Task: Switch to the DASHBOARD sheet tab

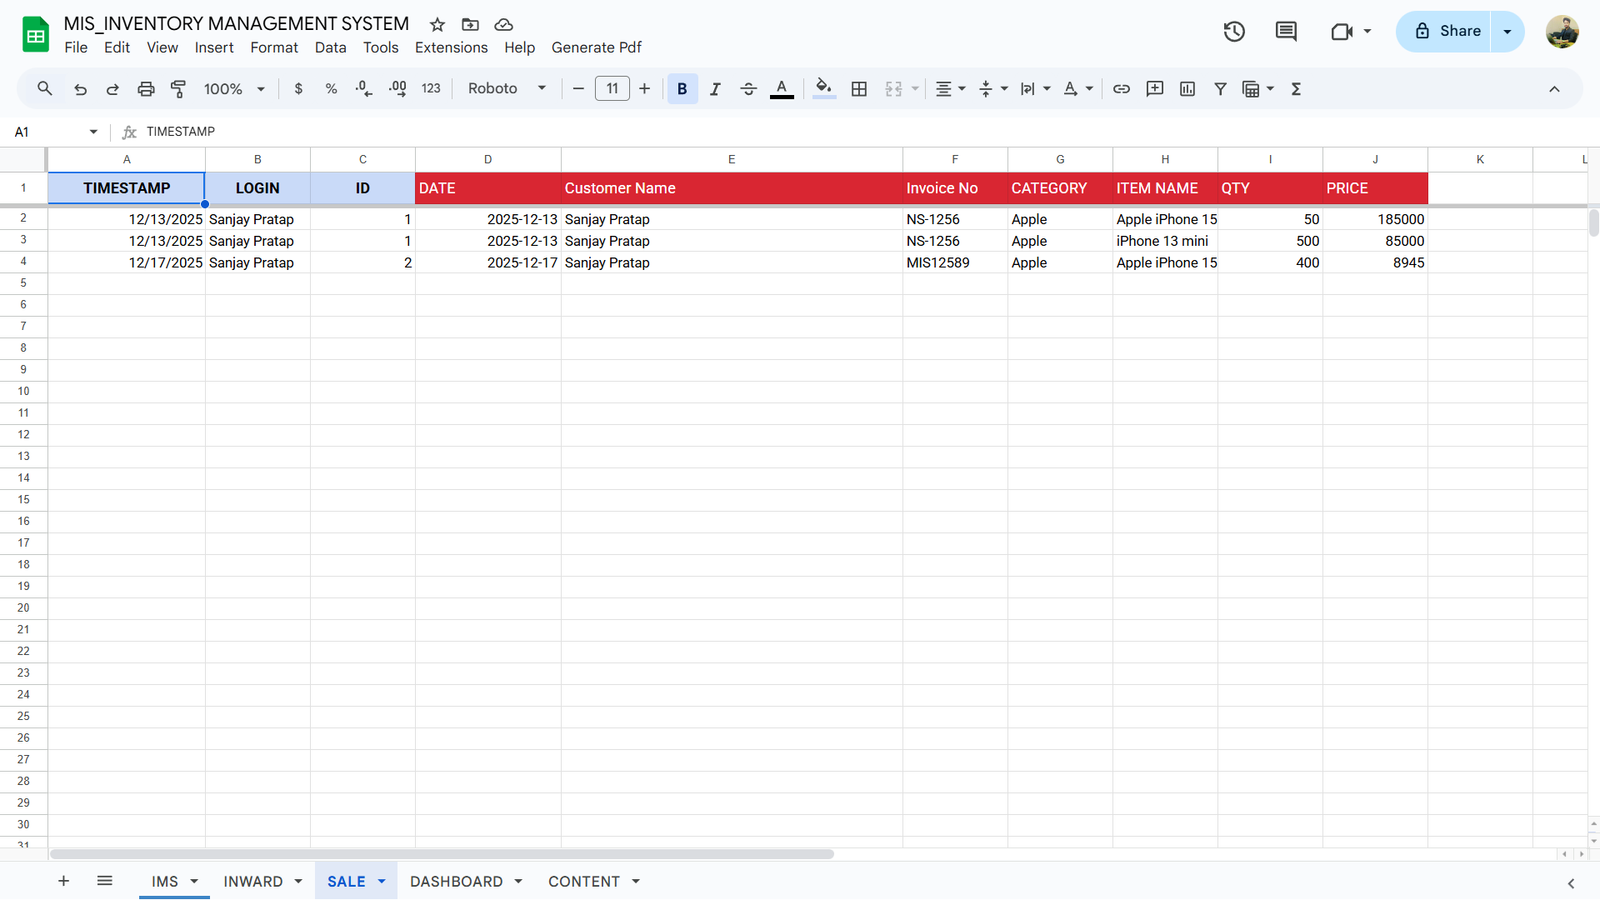Action: click(456, 881)
